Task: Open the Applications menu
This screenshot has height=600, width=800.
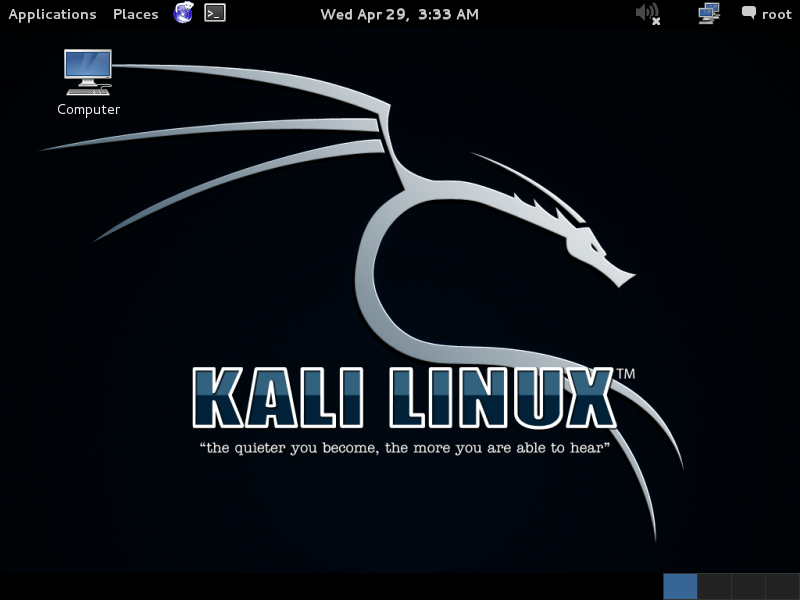Action: pyautogui.click(x=52, y=14)
